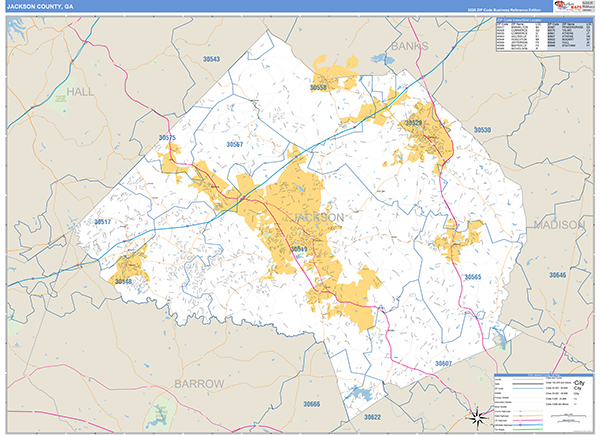600x435 pixels.
Task: Click ZIP code label 30607
Action: coord(443,363)
